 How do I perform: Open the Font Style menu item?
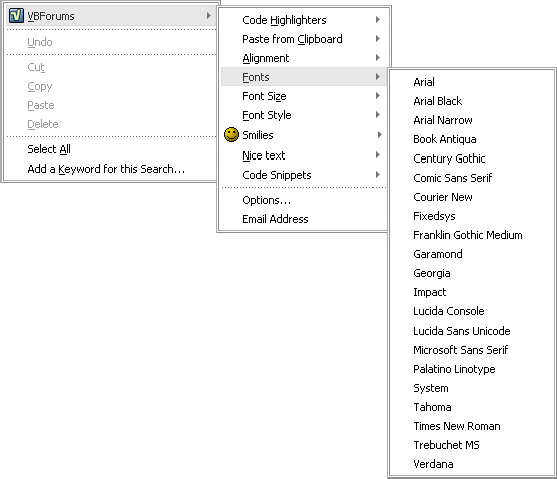click(304, 115)
